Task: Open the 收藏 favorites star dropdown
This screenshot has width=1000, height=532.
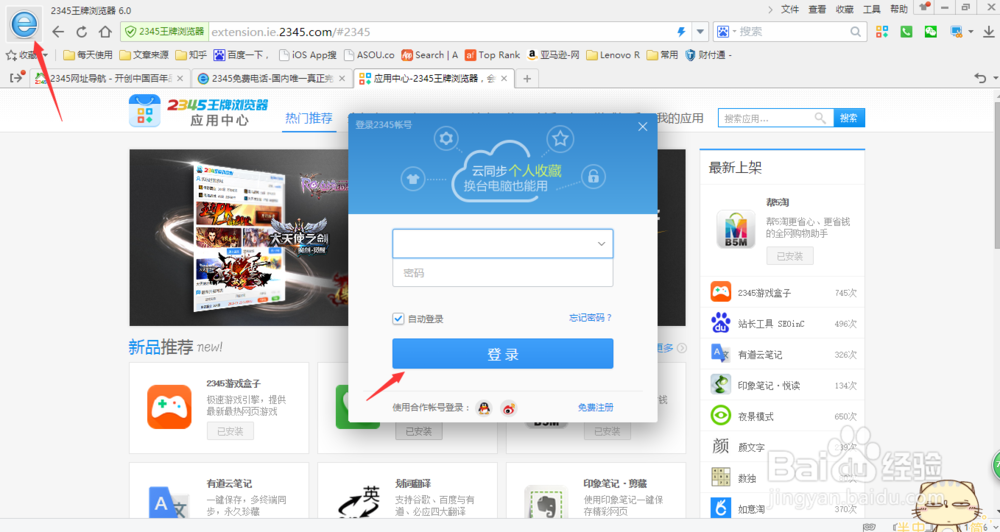Action: [27, 55]
